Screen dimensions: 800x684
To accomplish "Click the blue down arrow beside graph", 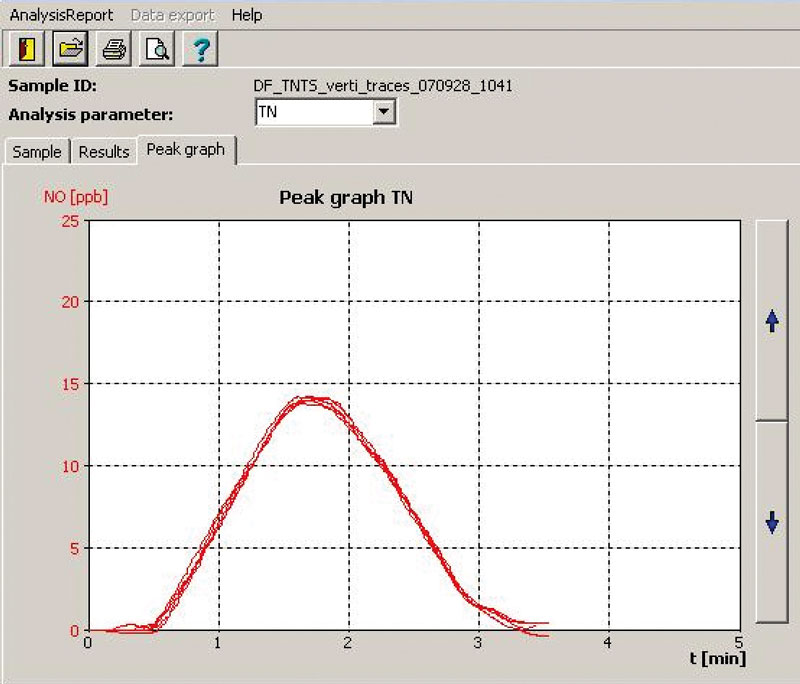I will 772,522.
